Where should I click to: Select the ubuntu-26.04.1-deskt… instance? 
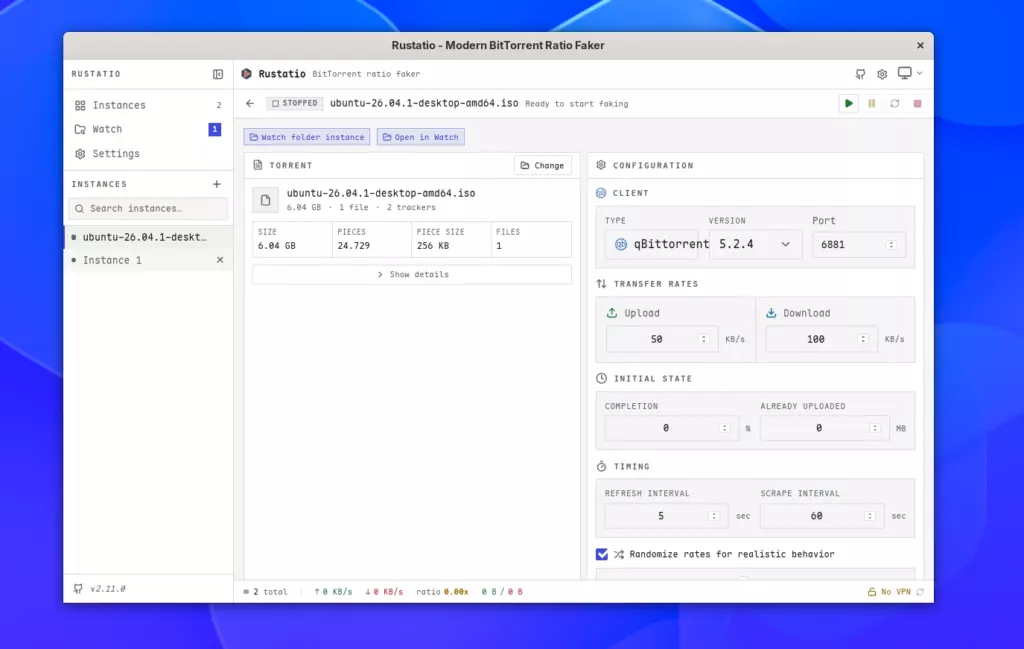(148, 237)
